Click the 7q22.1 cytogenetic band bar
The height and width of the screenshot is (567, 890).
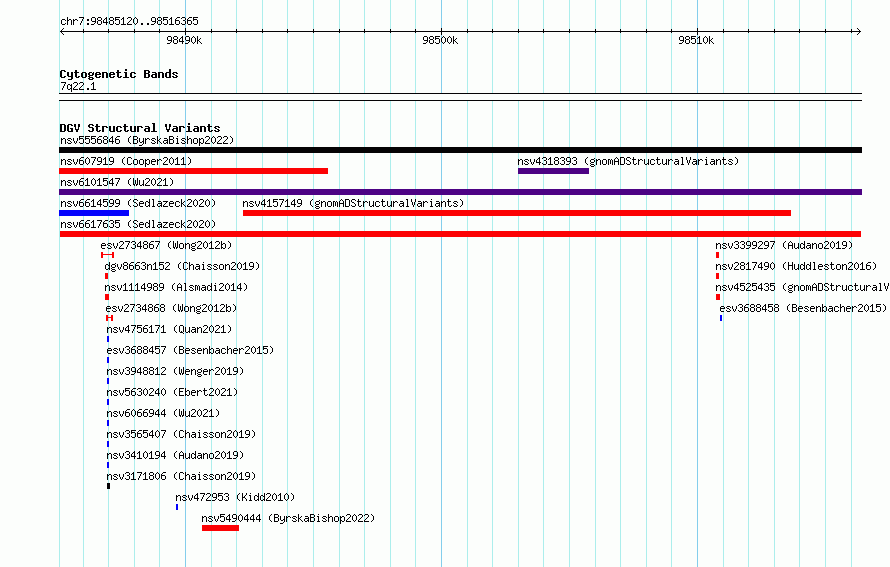coord(460,97)
